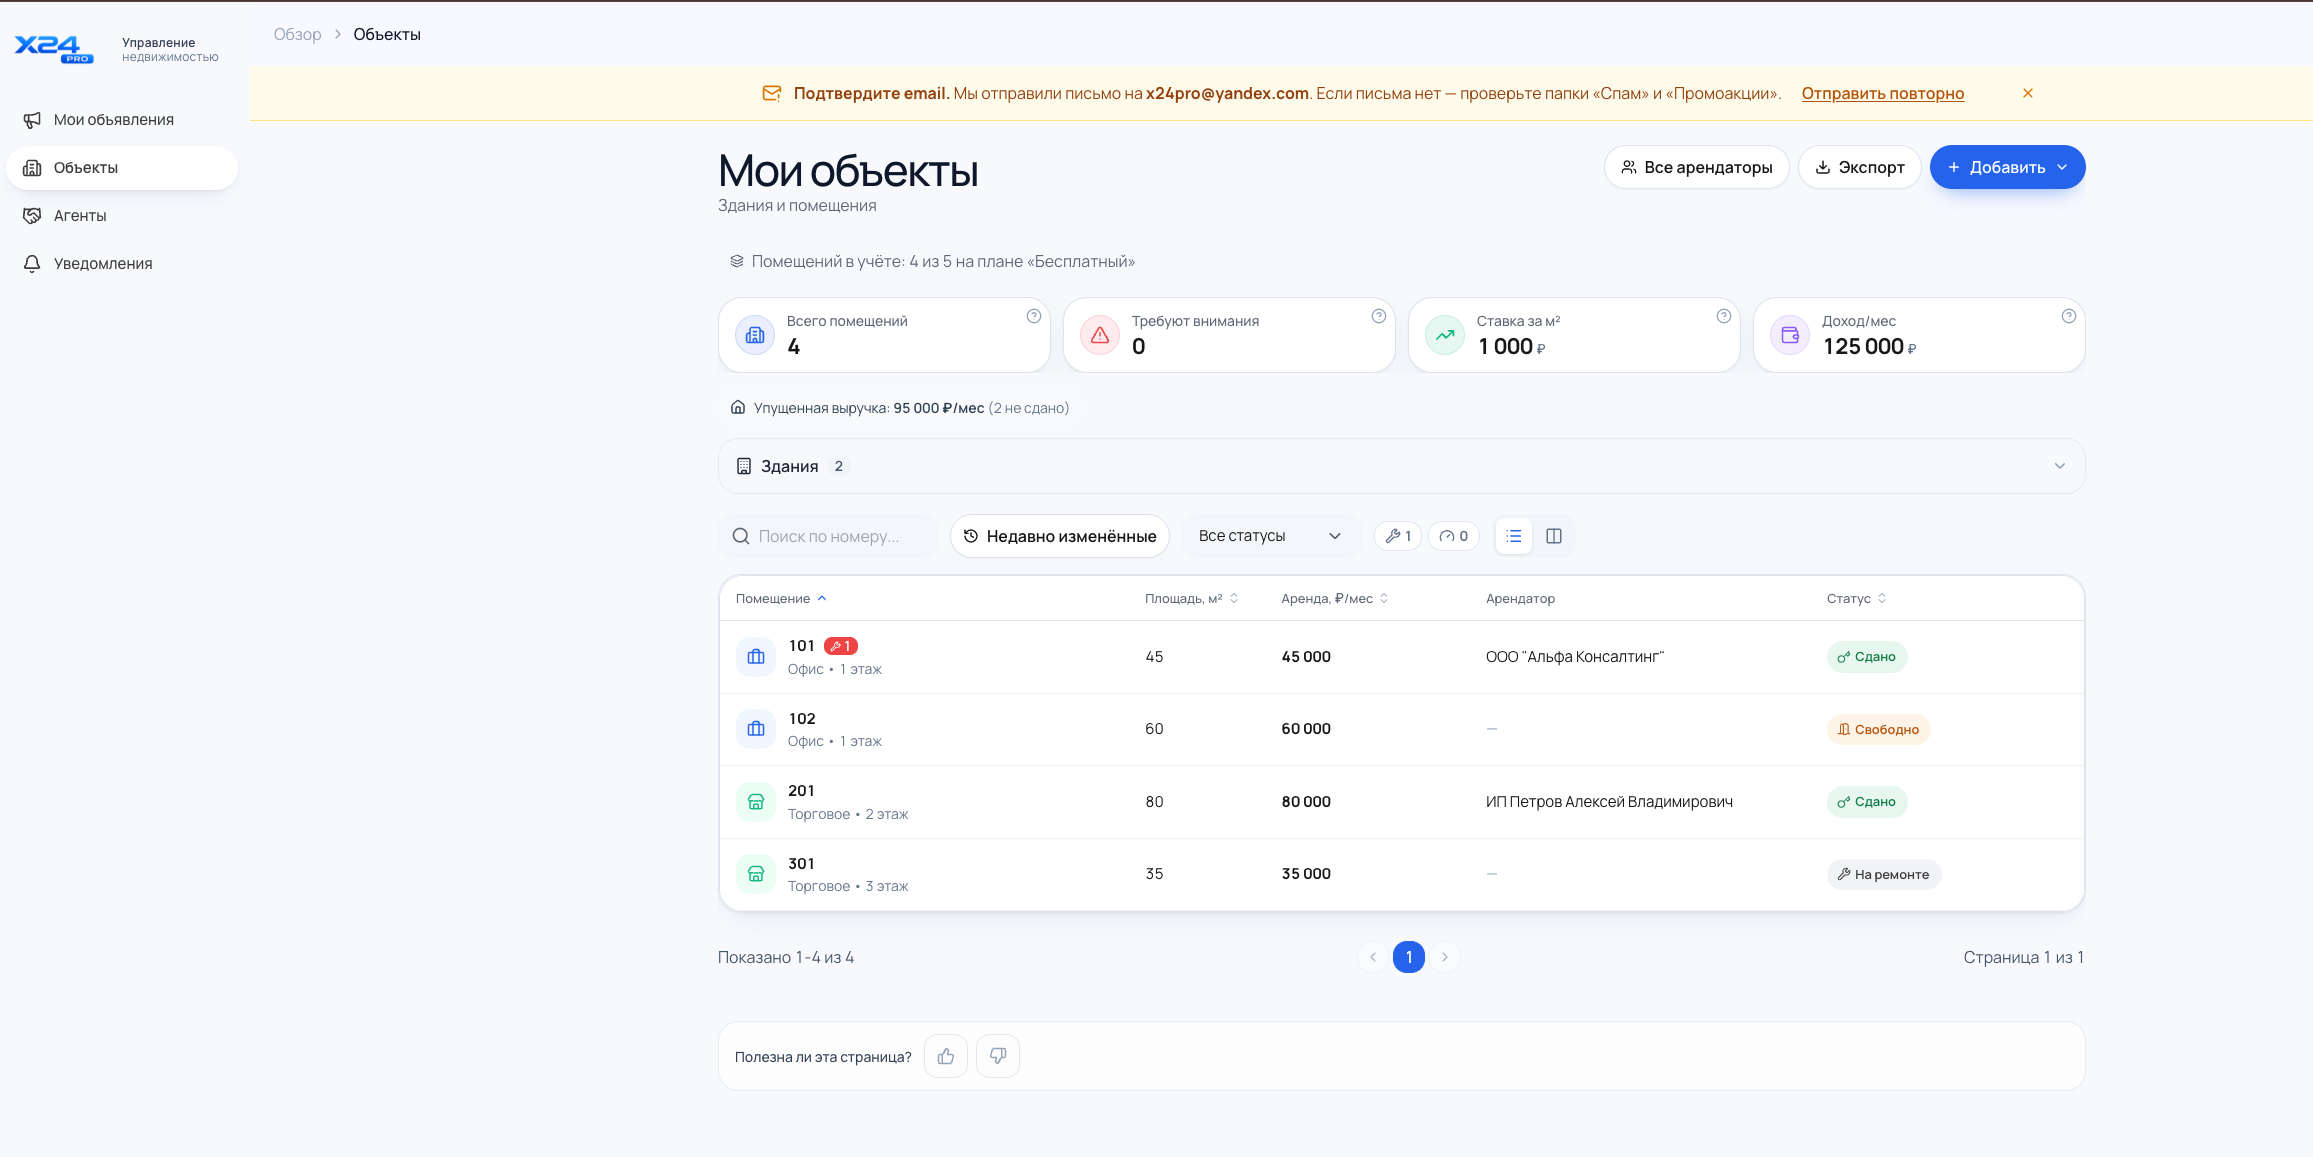Switch to list view
This screenshot has width=2313, height=1157.
click(1514, 536)
